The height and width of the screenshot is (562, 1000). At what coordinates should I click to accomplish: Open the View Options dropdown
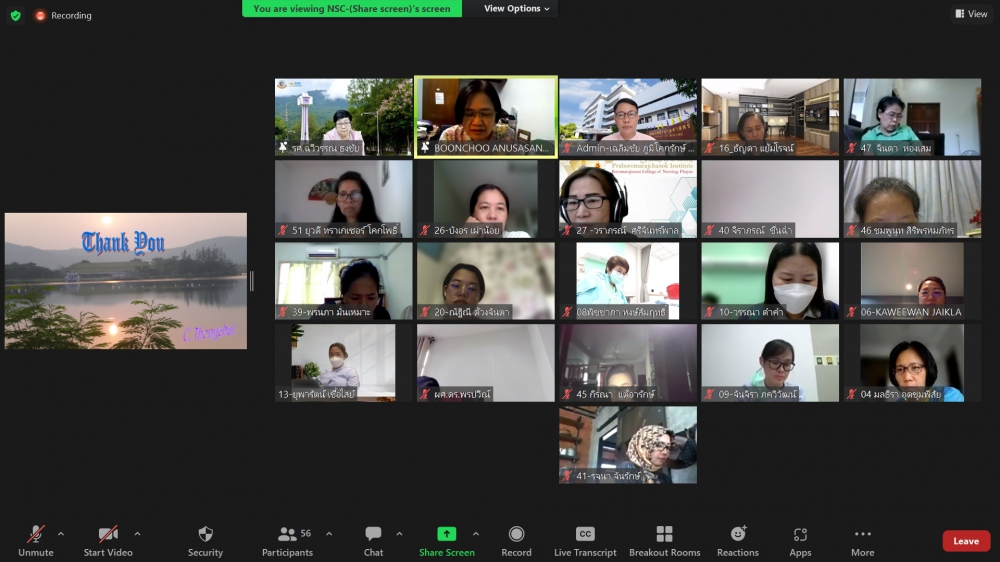tap(517, 9)
